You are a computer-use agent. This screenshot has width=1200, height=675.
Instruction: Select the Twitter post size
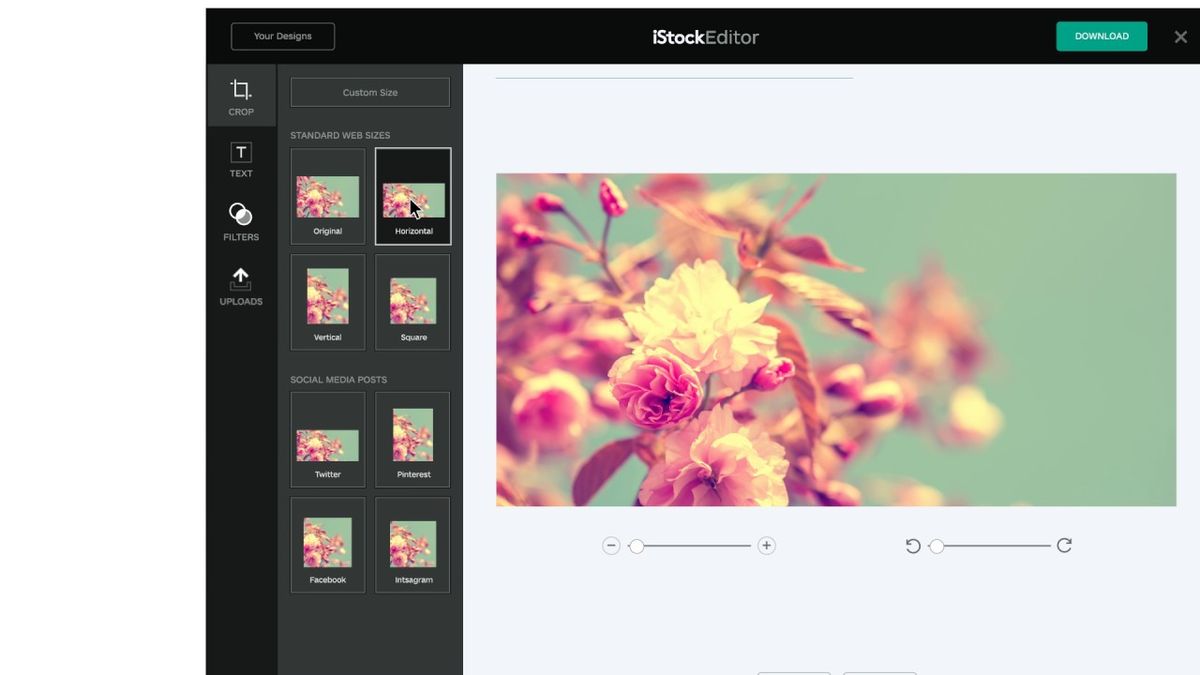pyautogui.click(x=327, y=439)
